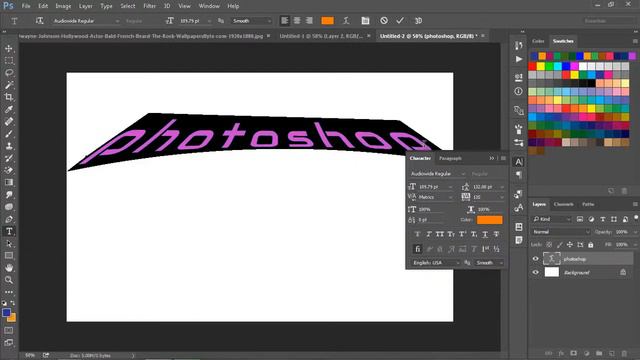
Task: Select the Brush tool
Action: [x=9, y=134]
